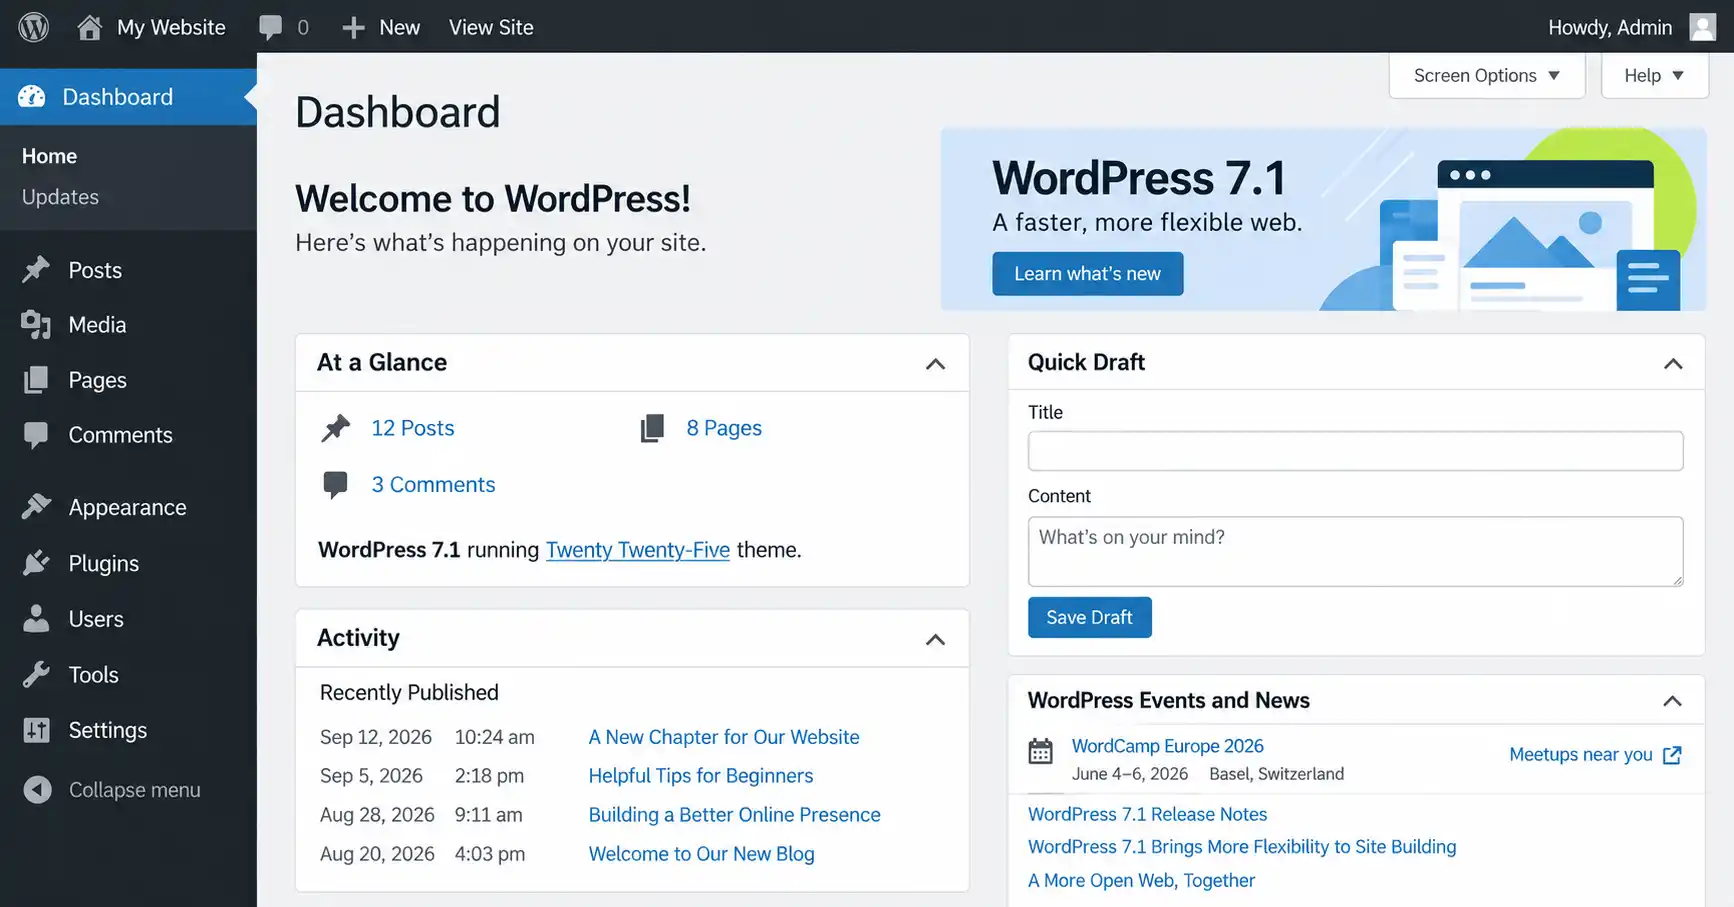Click the external link icon after Meetups near you
The height and width of the screenshot is (907, 1734).
tap(1672, 755)
